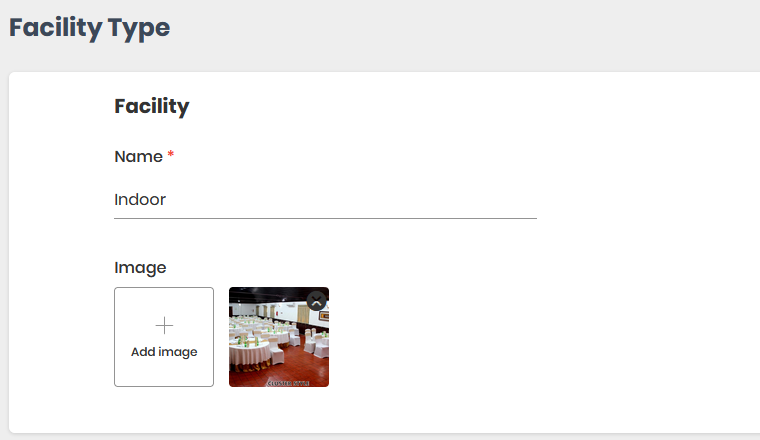Screen dimensions: 760x440
Task: Click the red required asterisk
Action: point(171,154)
